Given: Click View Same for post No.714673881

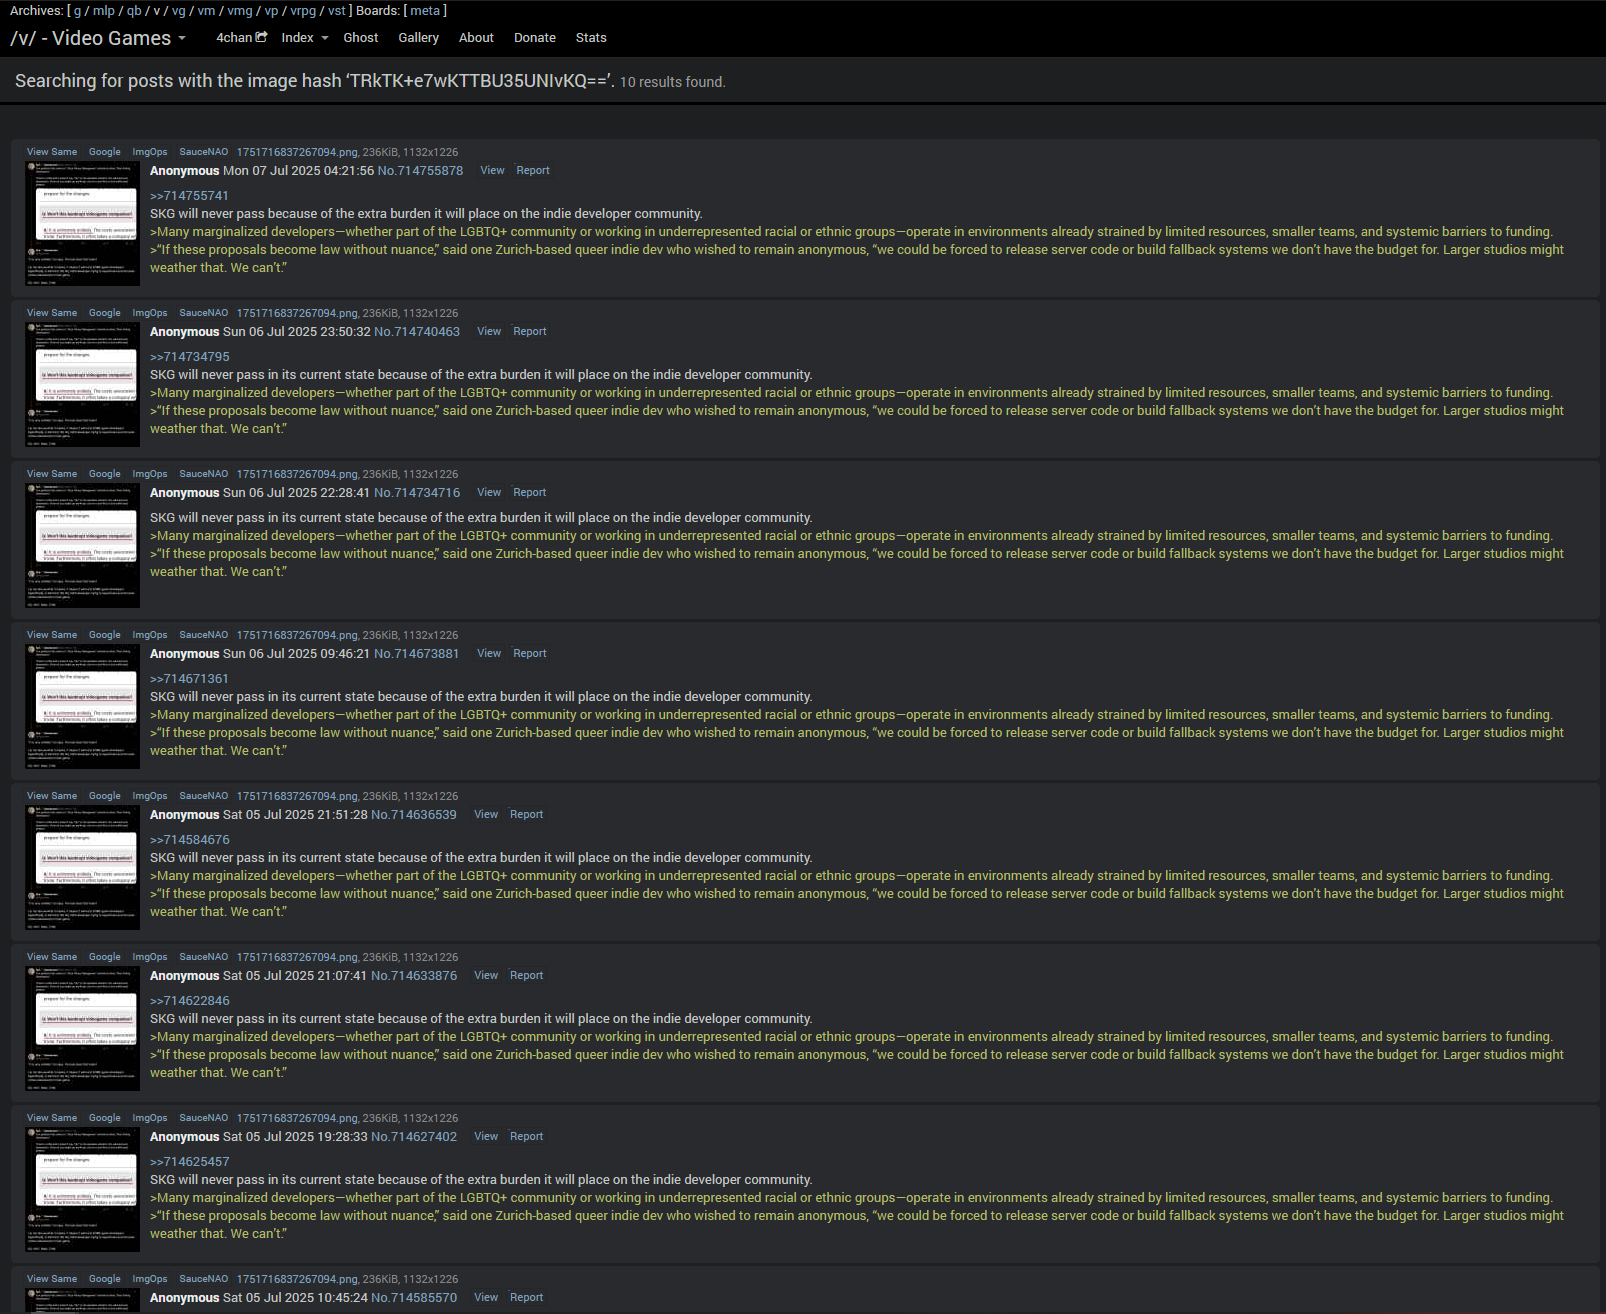Looking at the screenshot, I should click(52, 635).
